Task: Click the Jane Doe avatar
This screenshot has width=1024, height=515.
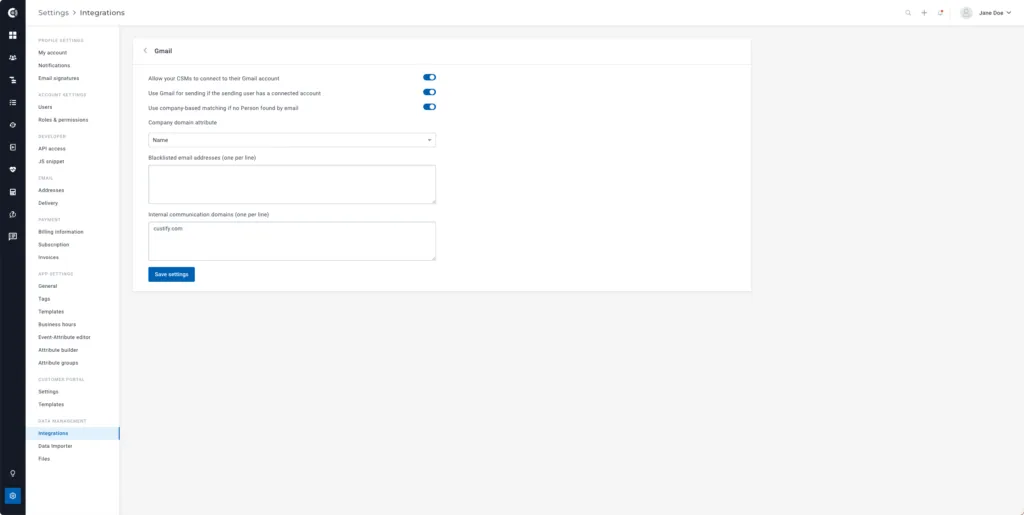Action: coord(967,12)
